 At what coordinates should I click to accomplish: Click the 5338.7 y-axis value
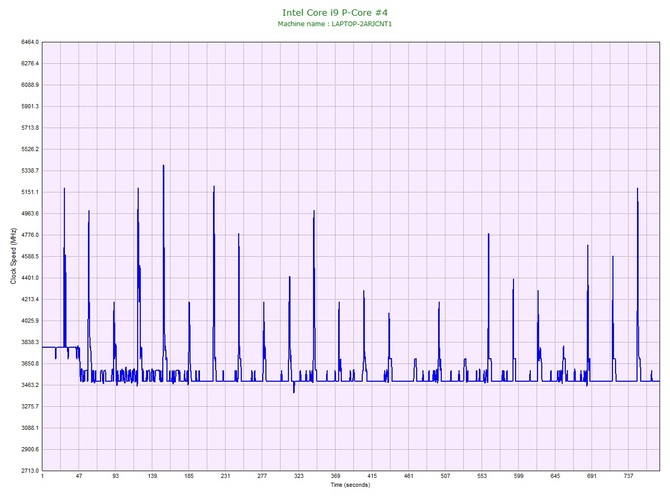[x=30, y=171]
